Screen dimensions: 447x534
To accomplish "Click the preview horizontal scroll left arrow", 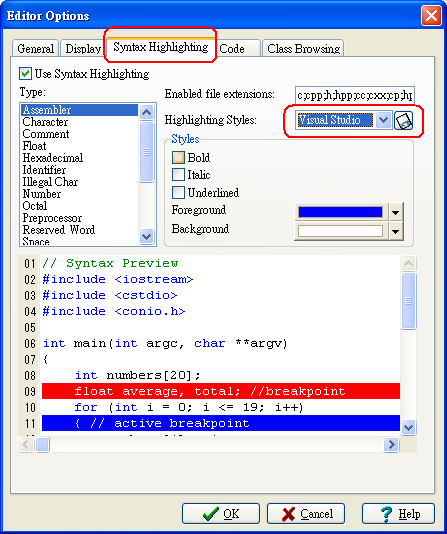I will [x=26, y=444].
